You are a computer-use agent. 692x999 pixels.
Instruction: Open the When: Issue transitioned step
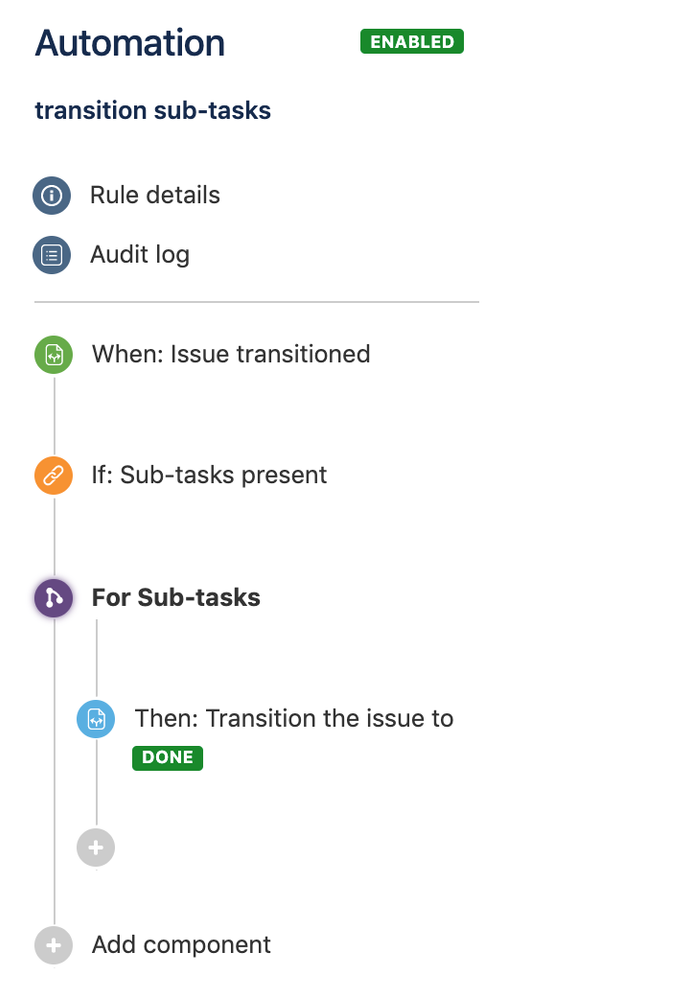[231, 354]
